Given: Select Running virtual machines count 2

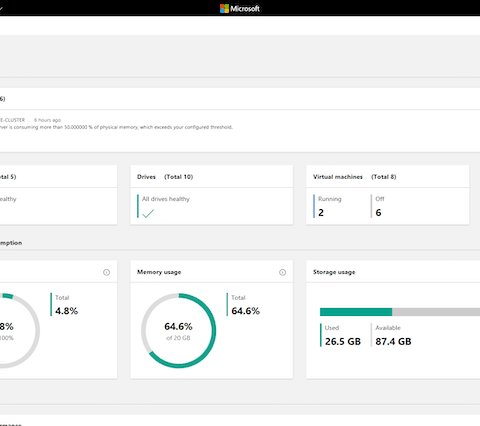Looking at the screenshot, I should pyautogui.click(x=321, y=213).
